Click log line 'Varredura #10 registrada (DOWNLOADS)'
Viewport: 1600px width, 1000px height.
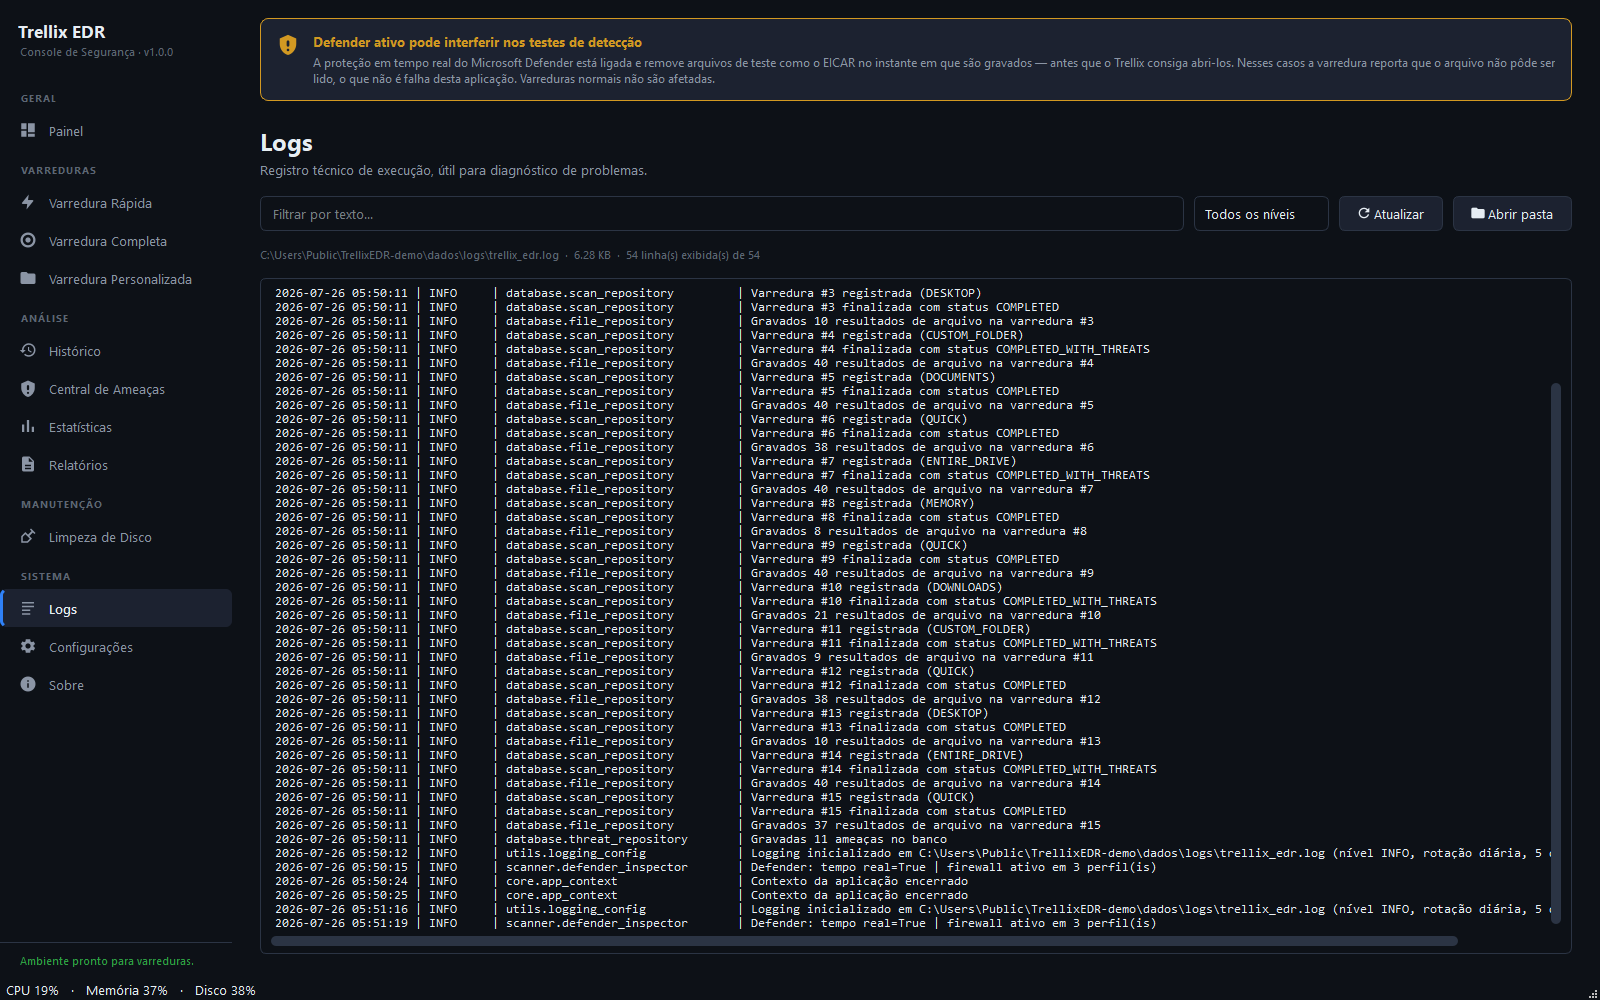pos(877,587)
